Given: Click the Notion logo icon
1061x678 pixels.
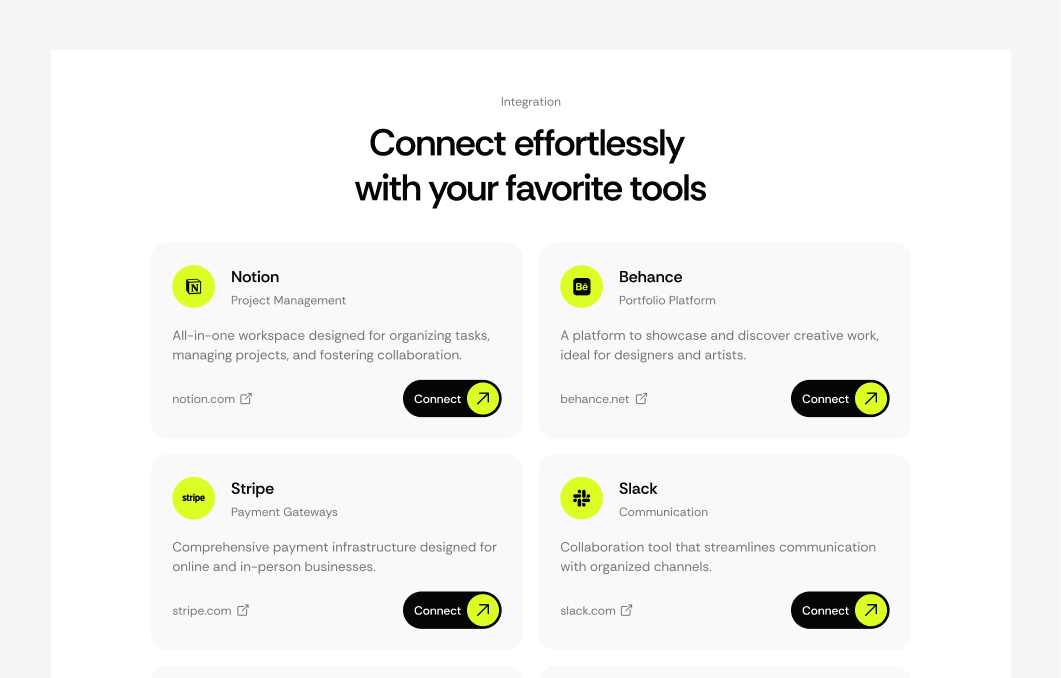Looking at the screenshot, I should [x=193, y=286].
